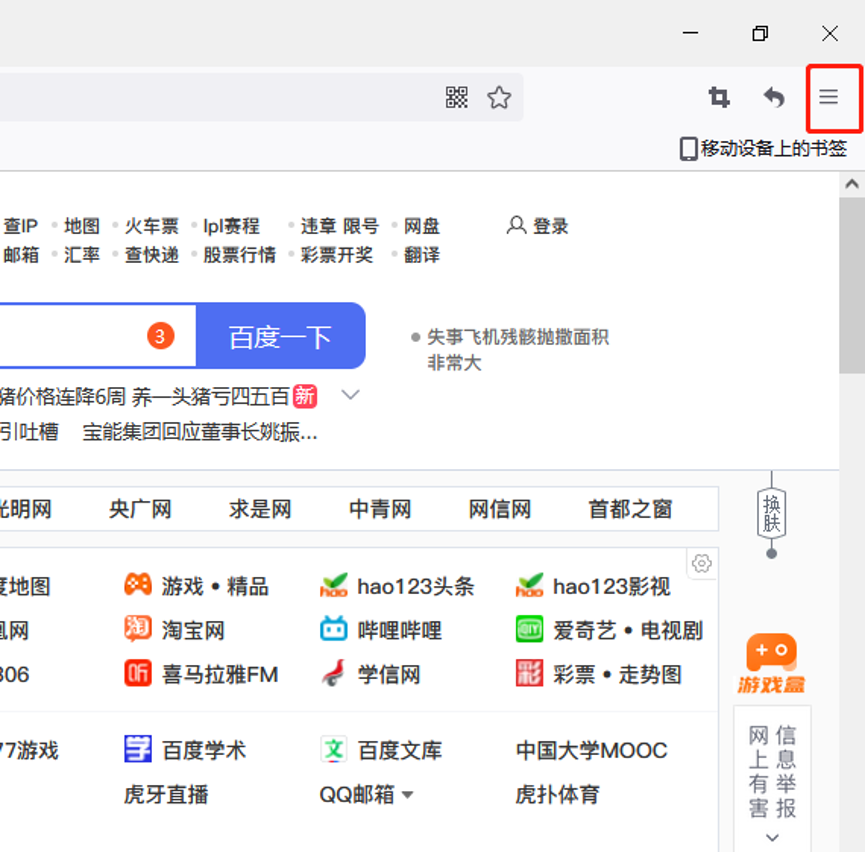Open the 淘宝网 link
This screenshot has height=852, width=866.
click(x=193, y=631)
